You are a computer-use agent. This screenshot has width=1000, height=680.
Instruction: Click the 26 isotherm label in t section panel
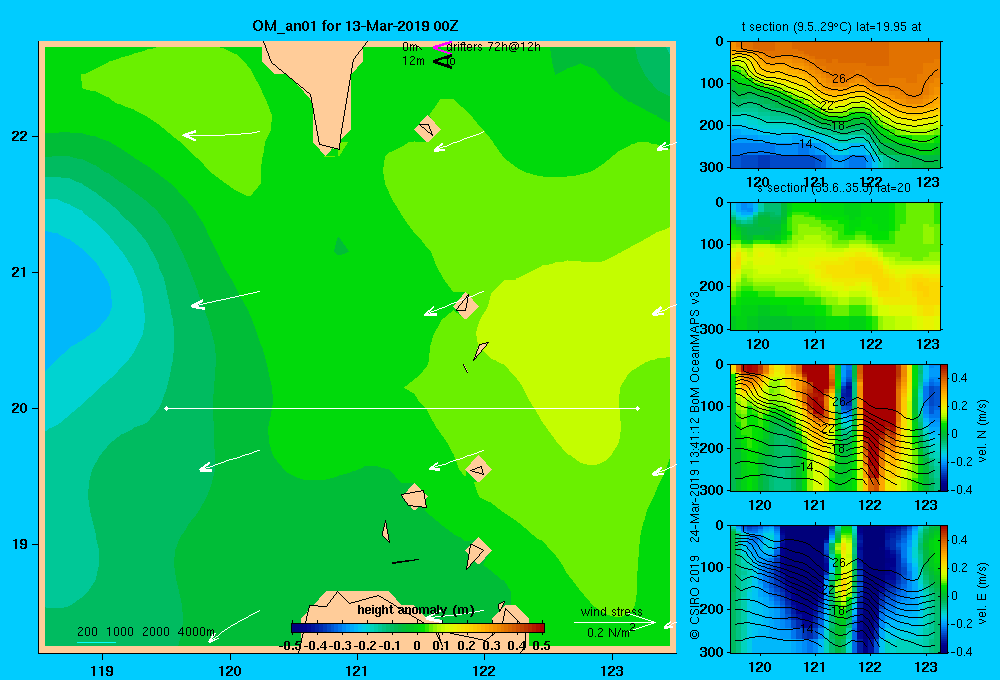839,78
